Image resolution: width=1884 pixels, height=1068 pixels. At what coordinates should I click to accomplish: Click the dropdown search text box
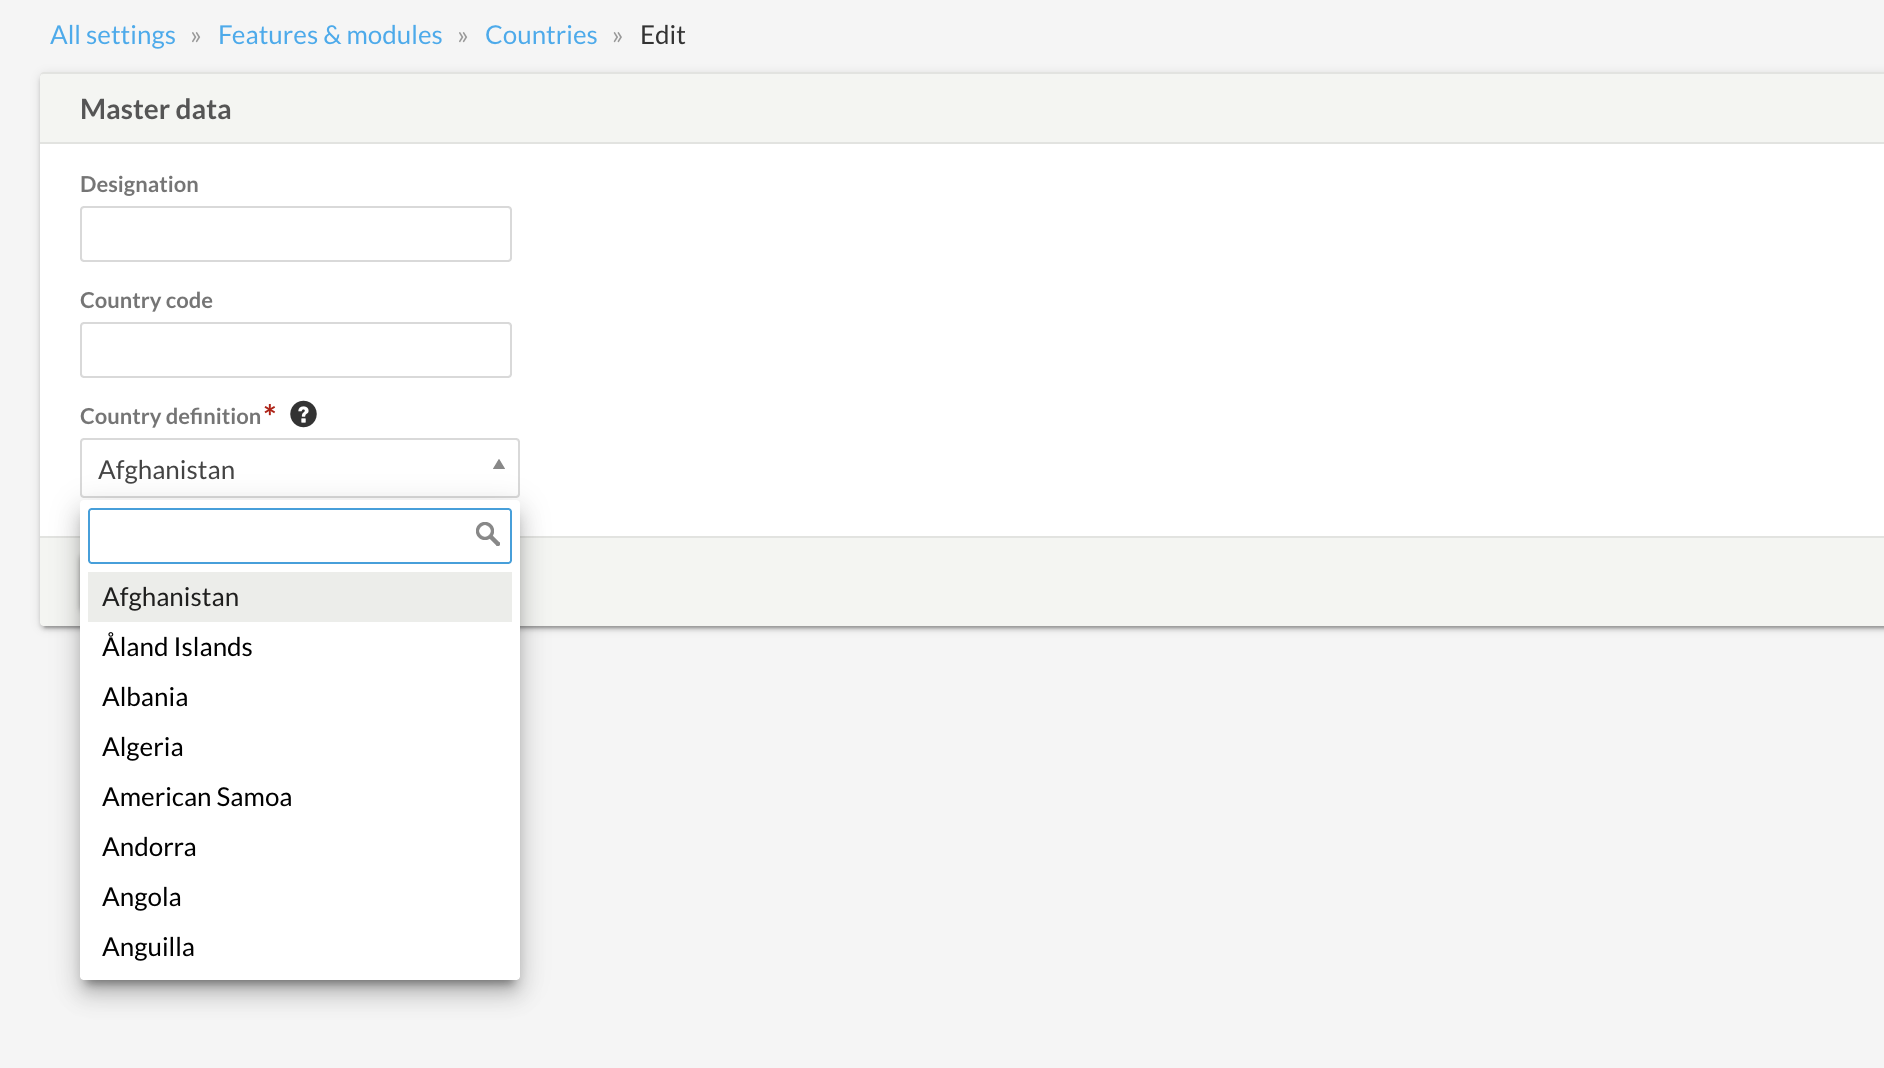click(300, 536)
